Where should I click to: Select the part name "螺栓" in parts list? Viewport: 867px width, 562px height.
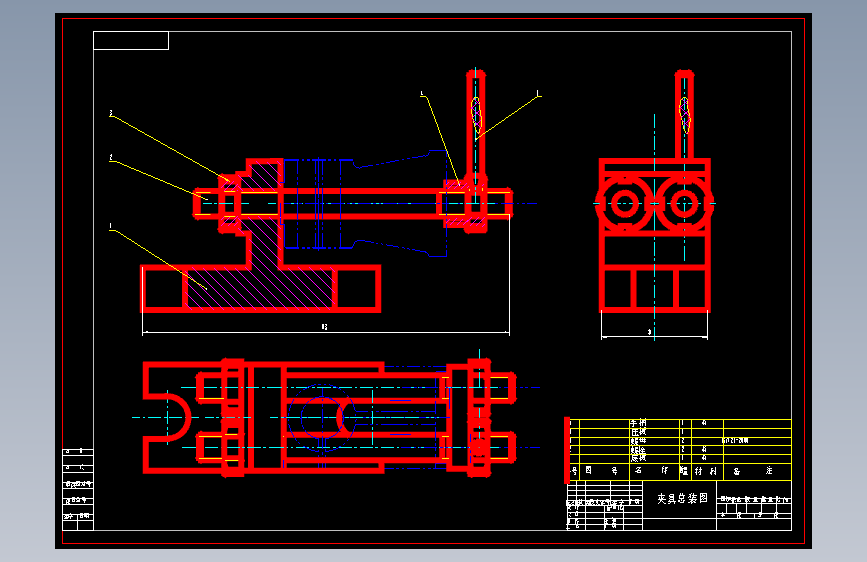click(638, 450)
